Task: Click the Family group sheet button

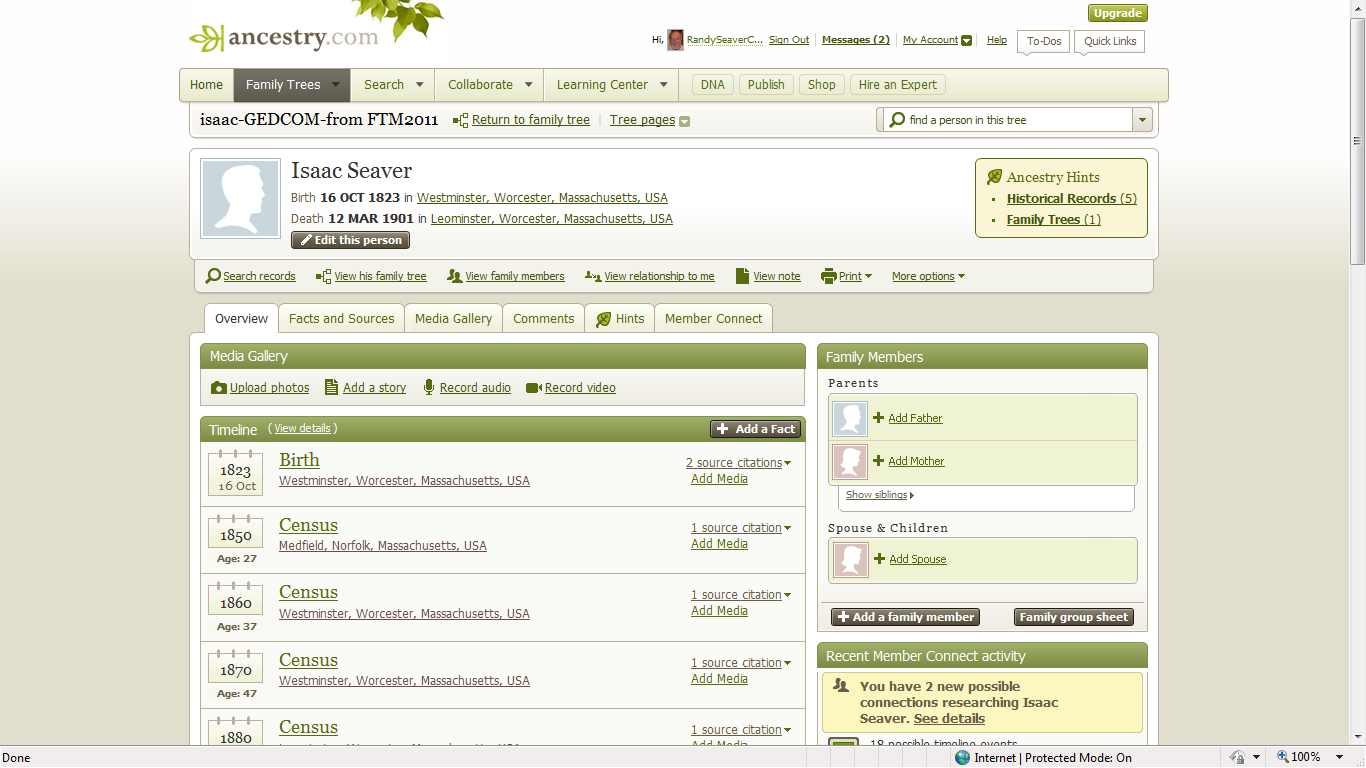Action: pyautogui.click(x=1074, y=617)
